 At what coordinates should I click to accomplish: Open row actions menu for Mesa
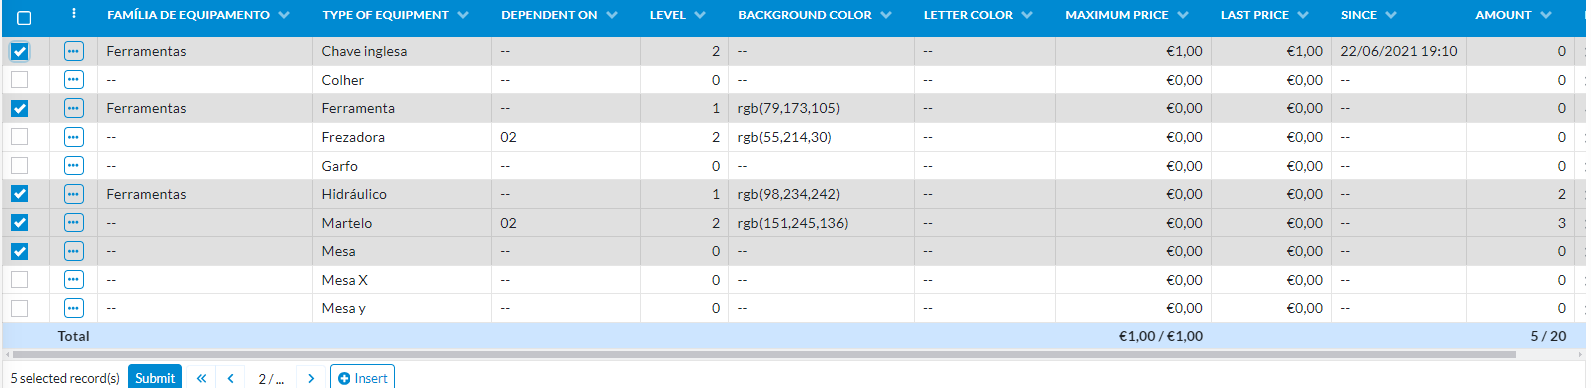[x=73, y=251]
